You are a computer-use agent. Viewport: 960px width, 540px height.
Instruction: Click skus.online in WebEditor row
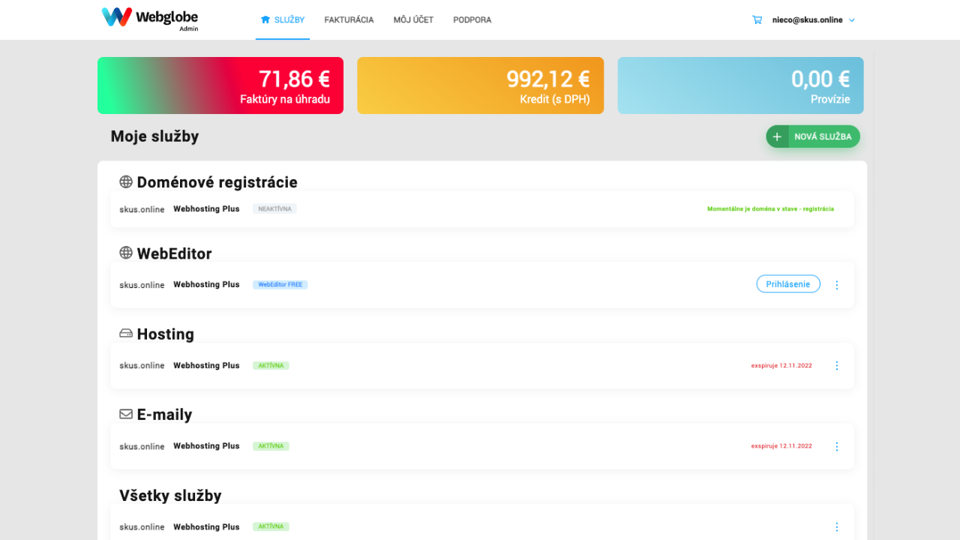pyautogui.click(x=141, y=285)
